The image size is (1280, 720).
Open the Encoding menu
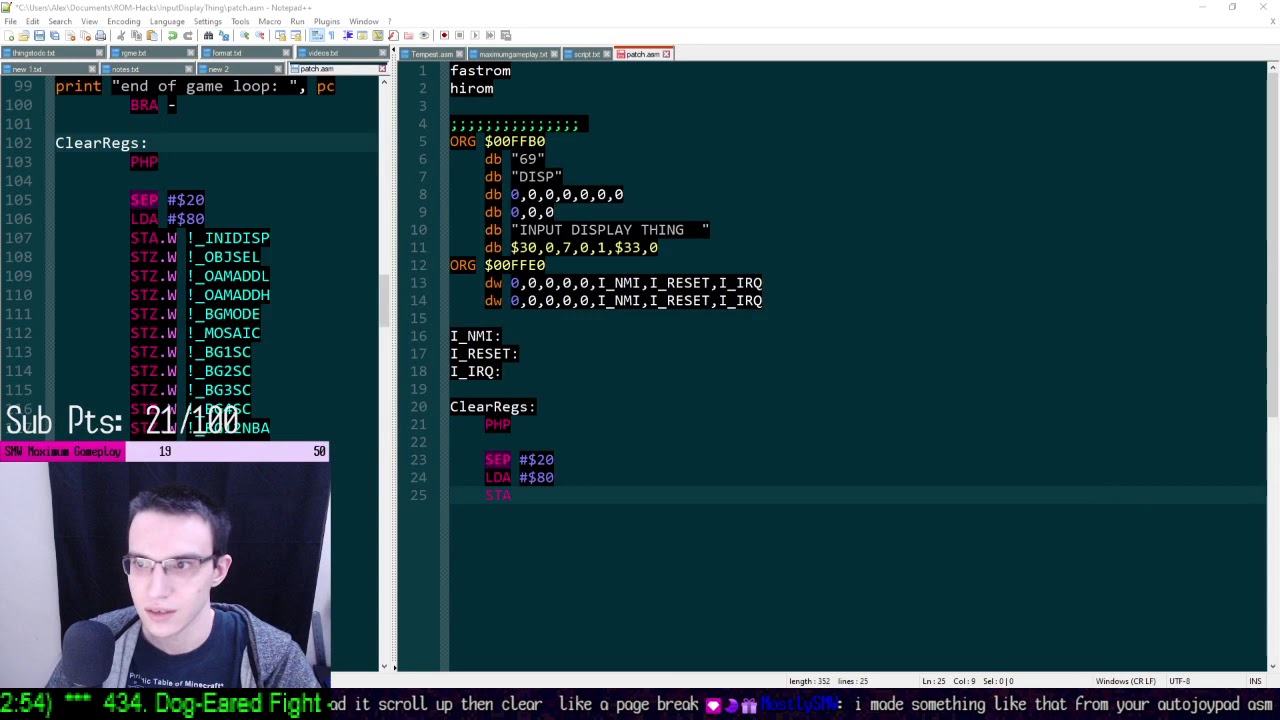pos(123,21)
